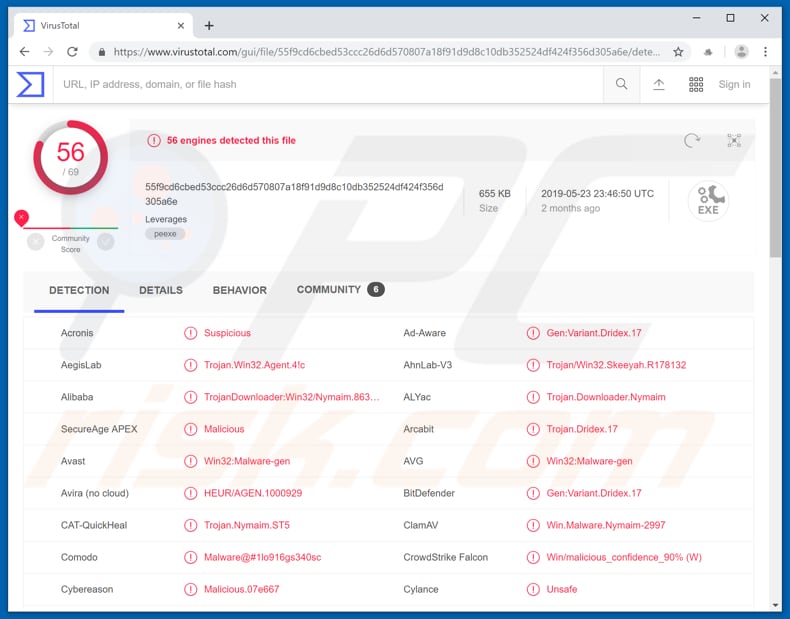Screen dimensions: 790x619
Task: Click the alert icon next to Acronis Suspicious
Action: point(190,333)
